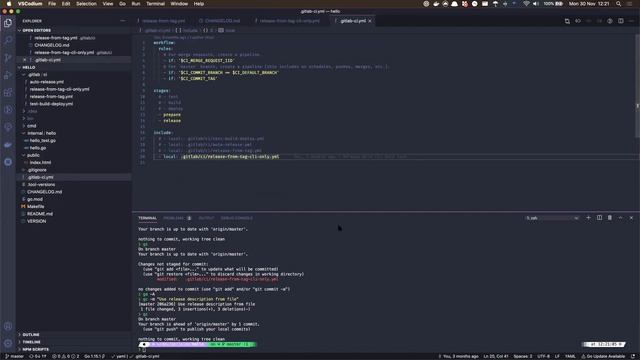Open Makefile in explorer
Image resolution: width=640 pixels, height=360 pixels.
point(35,207)
